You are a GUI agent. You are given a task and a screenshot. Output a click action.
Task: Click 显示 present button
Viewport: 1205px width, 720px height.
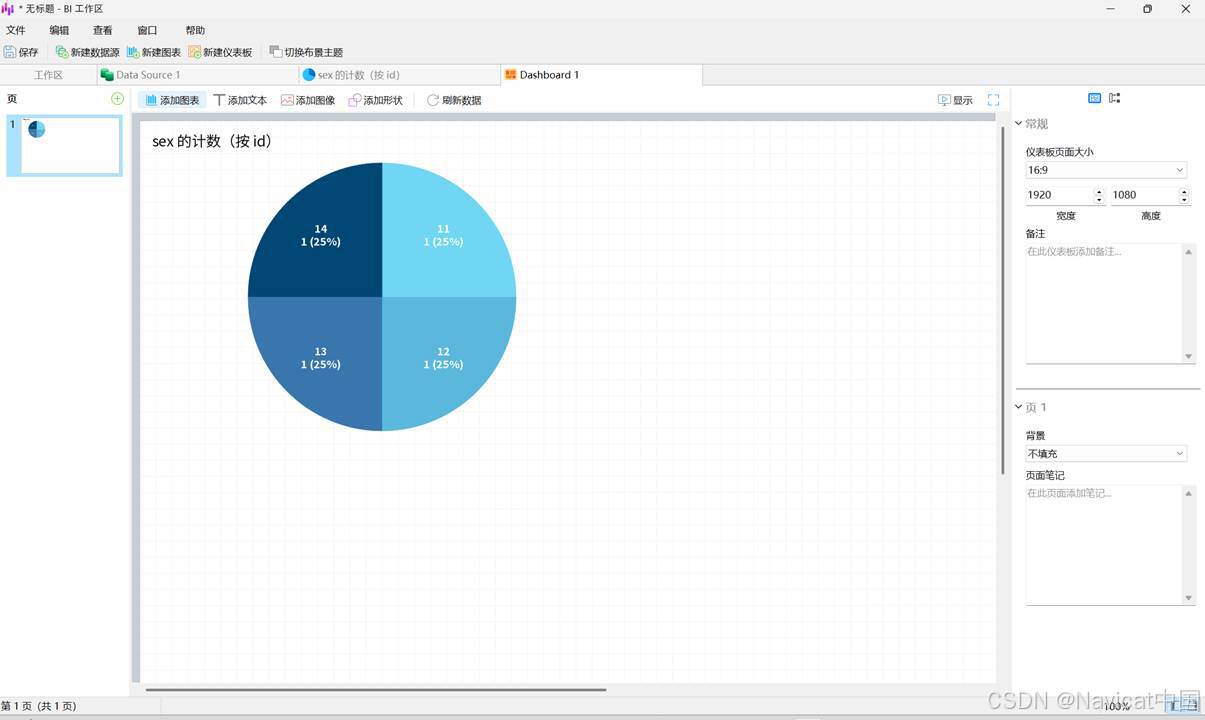[x=955, y=100]
